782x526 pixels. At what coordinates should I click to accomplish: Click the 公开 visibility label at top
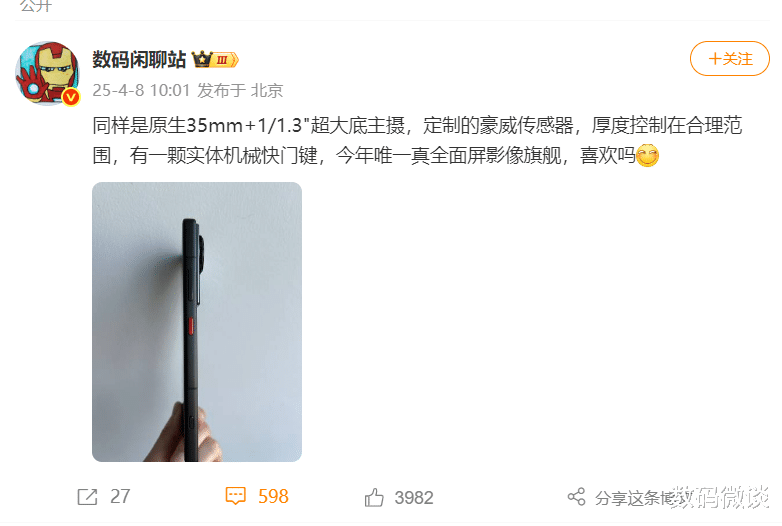[x=36, y=6]
